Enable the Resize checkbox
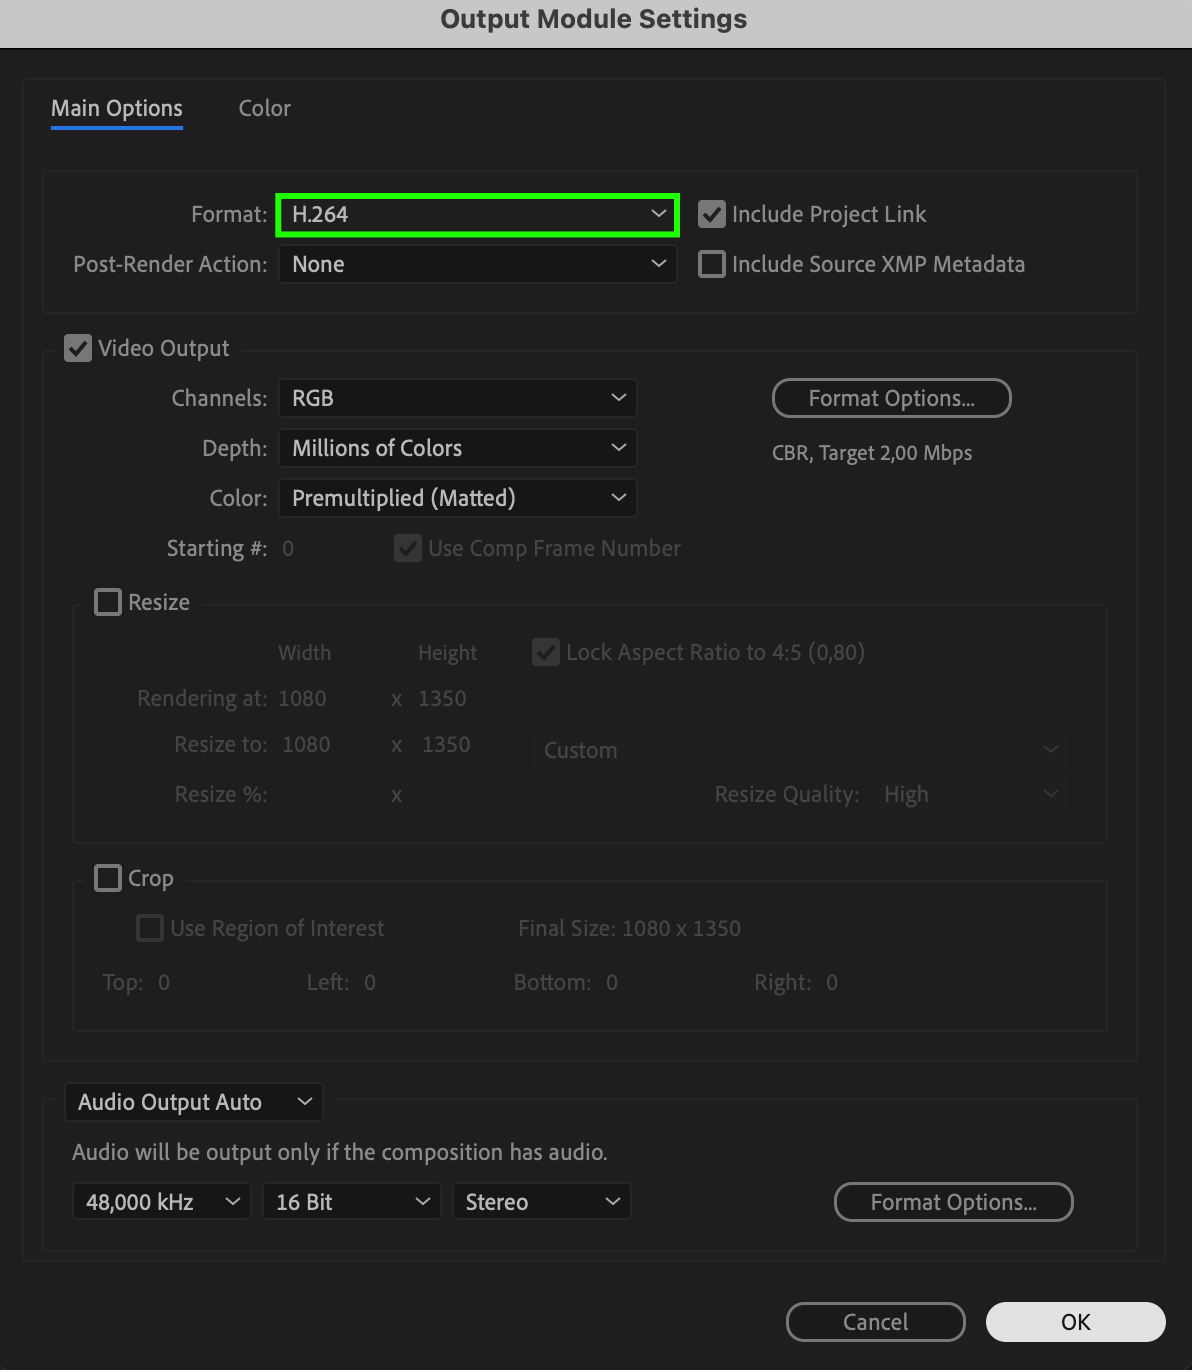The height and width of the screenshot is (1370, 1192). tap(108, 602)
